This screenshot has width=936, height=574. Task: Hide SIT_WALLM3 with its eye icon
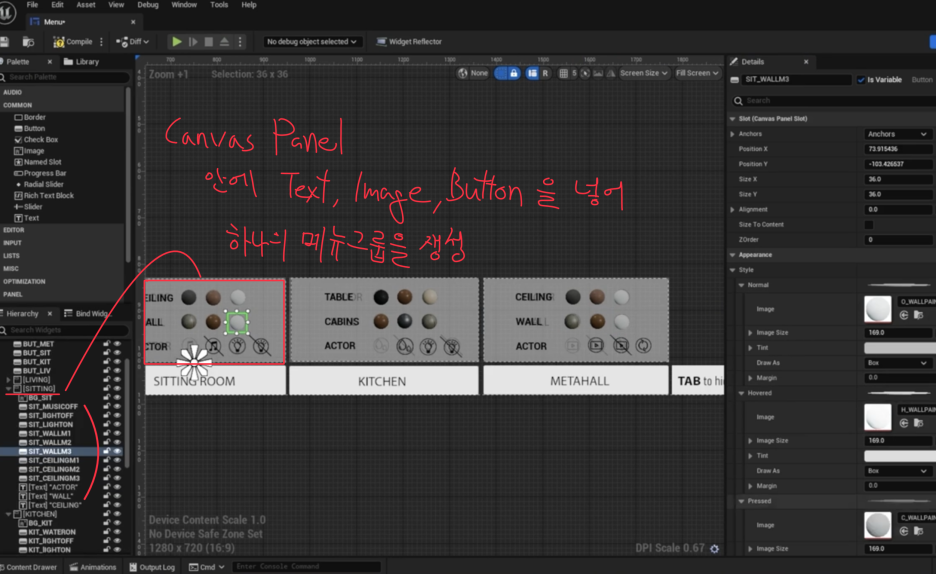click(x=117, y=452)
